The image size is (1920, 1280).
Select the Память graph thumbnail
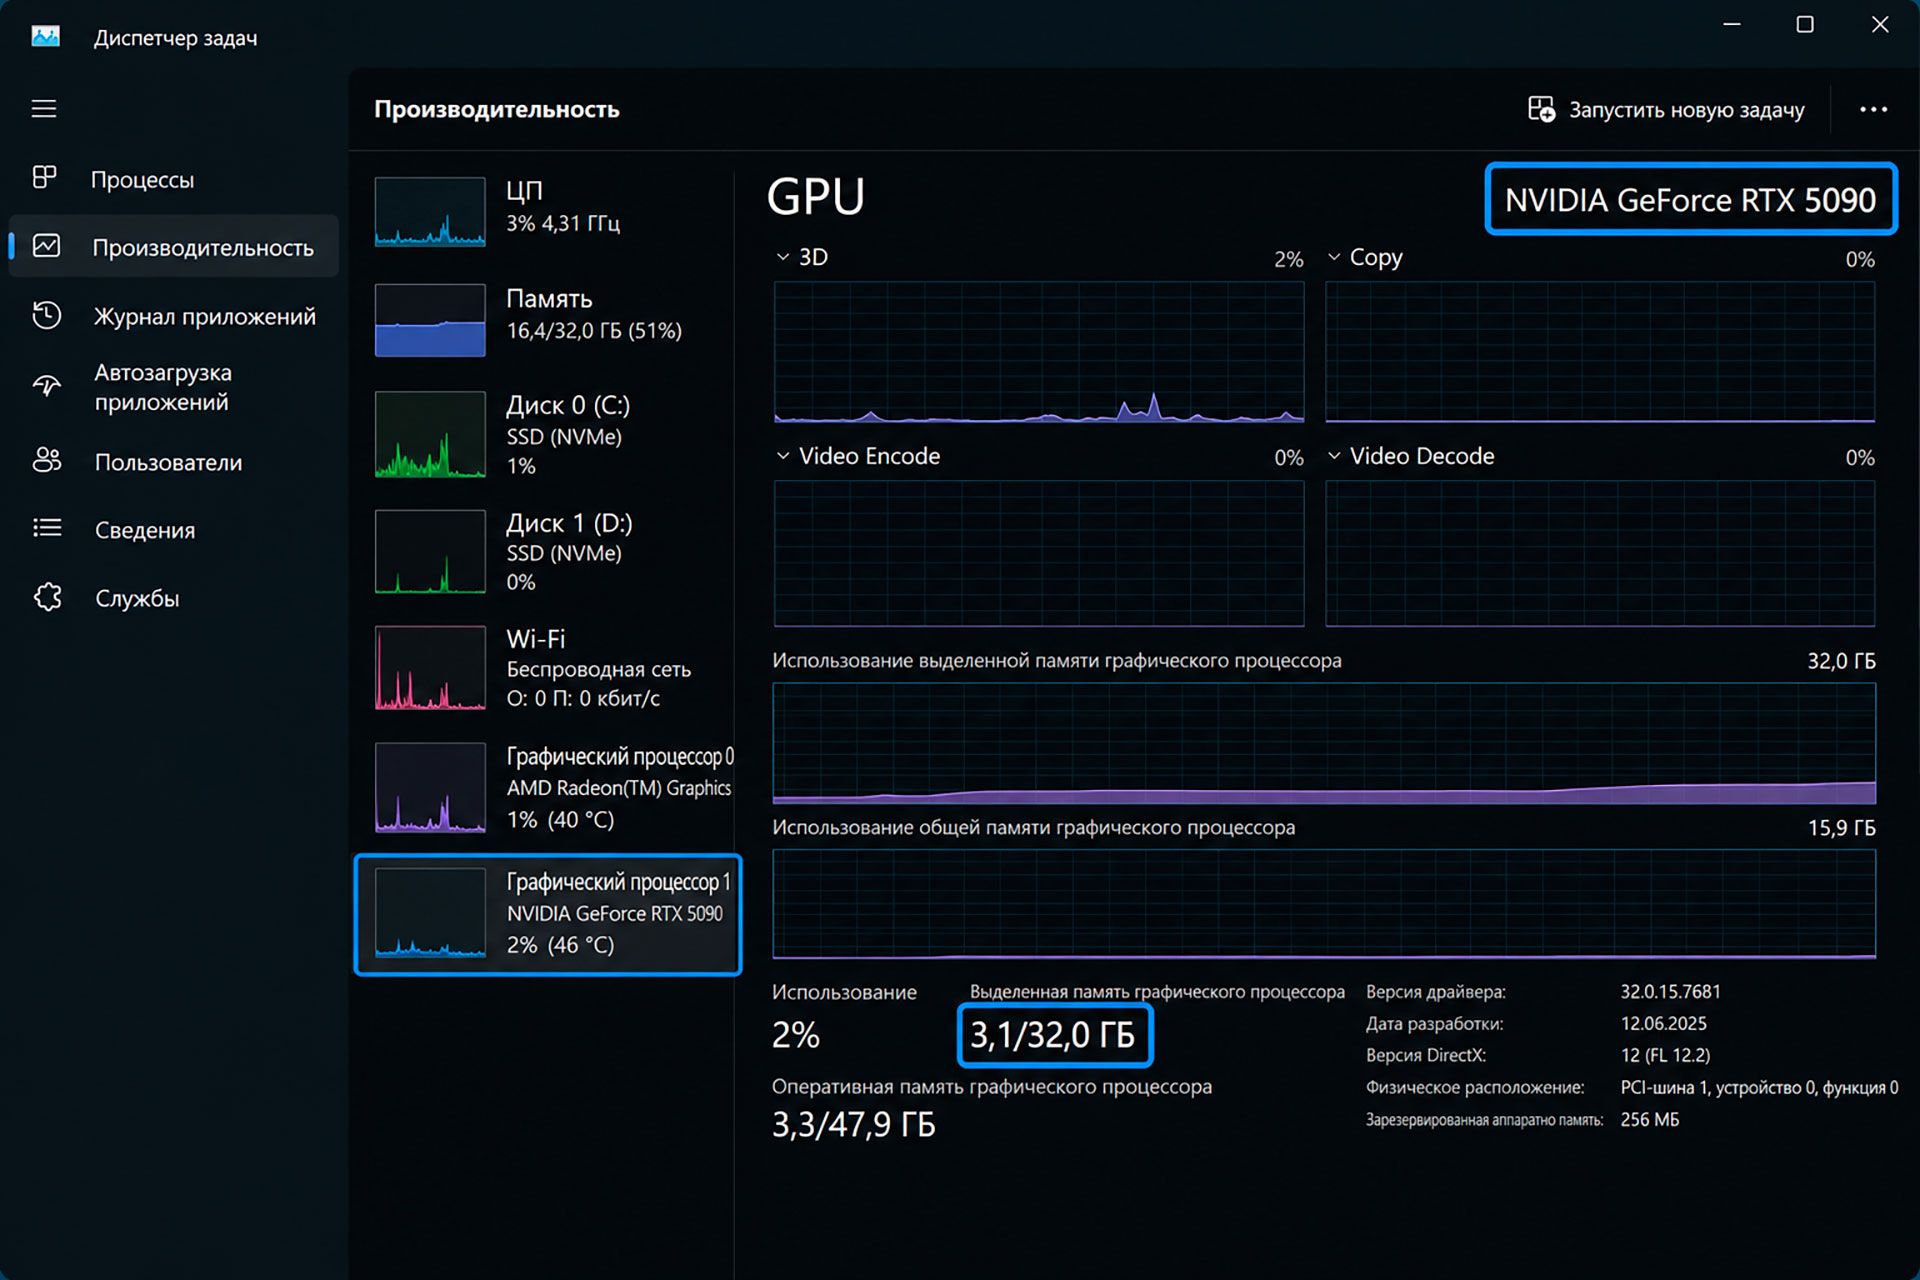click(430, 320)
